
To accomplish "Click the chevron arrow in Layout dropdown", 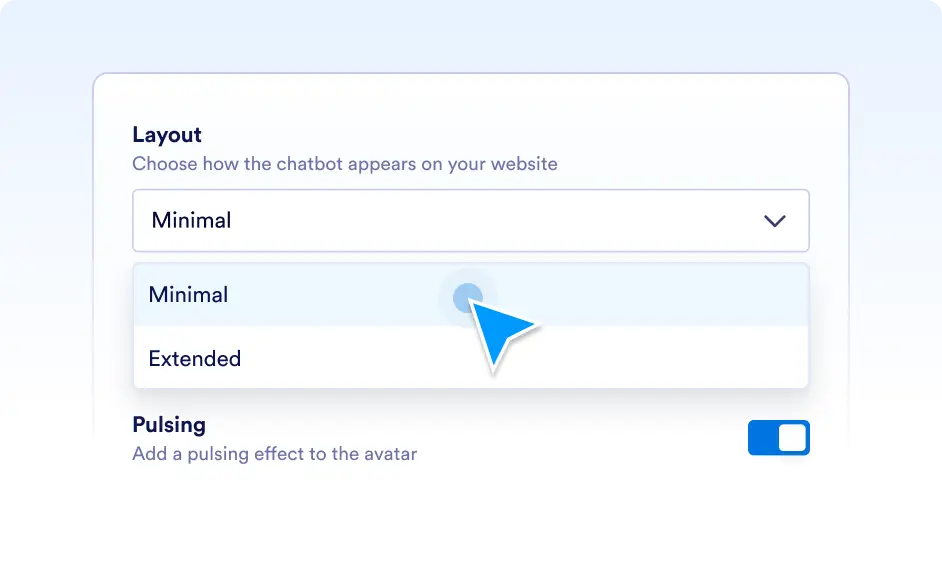I will pos(774,221).
